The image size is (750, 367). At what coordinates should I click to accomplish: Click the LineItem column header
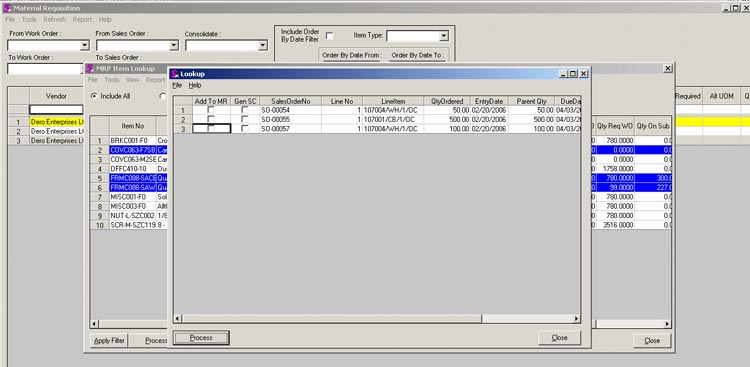pyautogui.click(x=393, y=101)
